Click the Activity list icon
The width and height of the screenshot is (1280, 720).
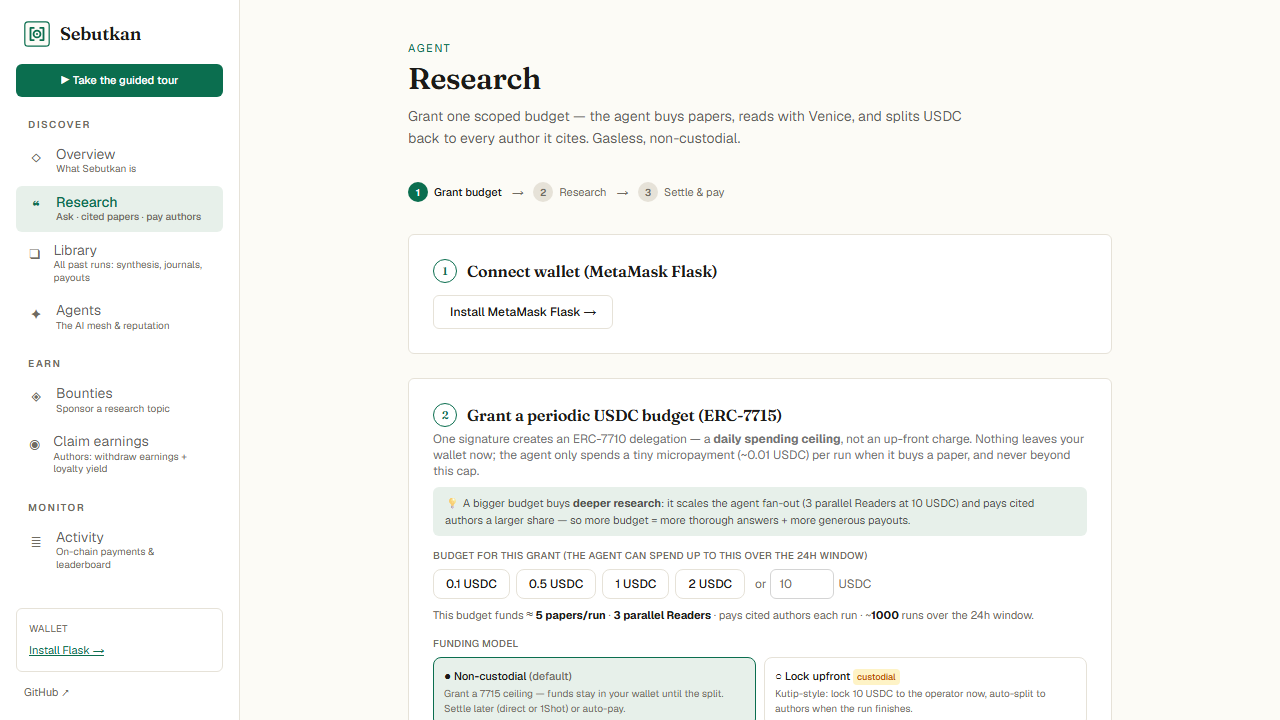pos(36,542)
